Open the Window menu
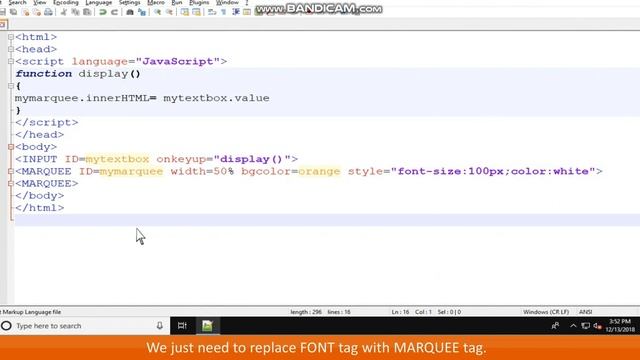This screenshot has width=640, height=360. point(227,2)
